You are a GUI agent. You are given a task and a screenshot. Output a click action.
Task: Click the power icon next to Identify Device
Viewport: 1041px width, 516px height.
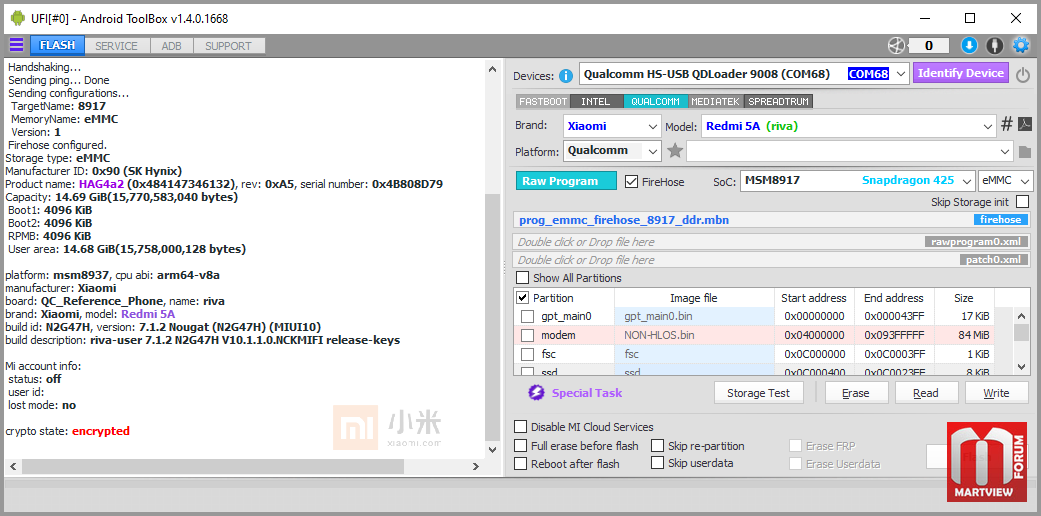point(1023,74)
